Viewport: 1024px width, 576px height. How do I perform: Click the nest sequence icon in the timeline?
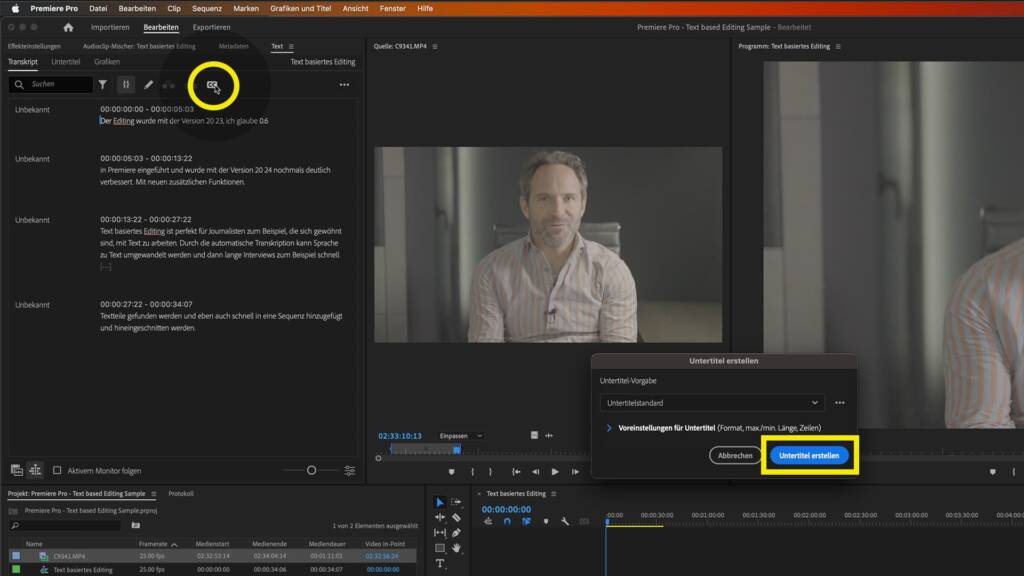488,521
